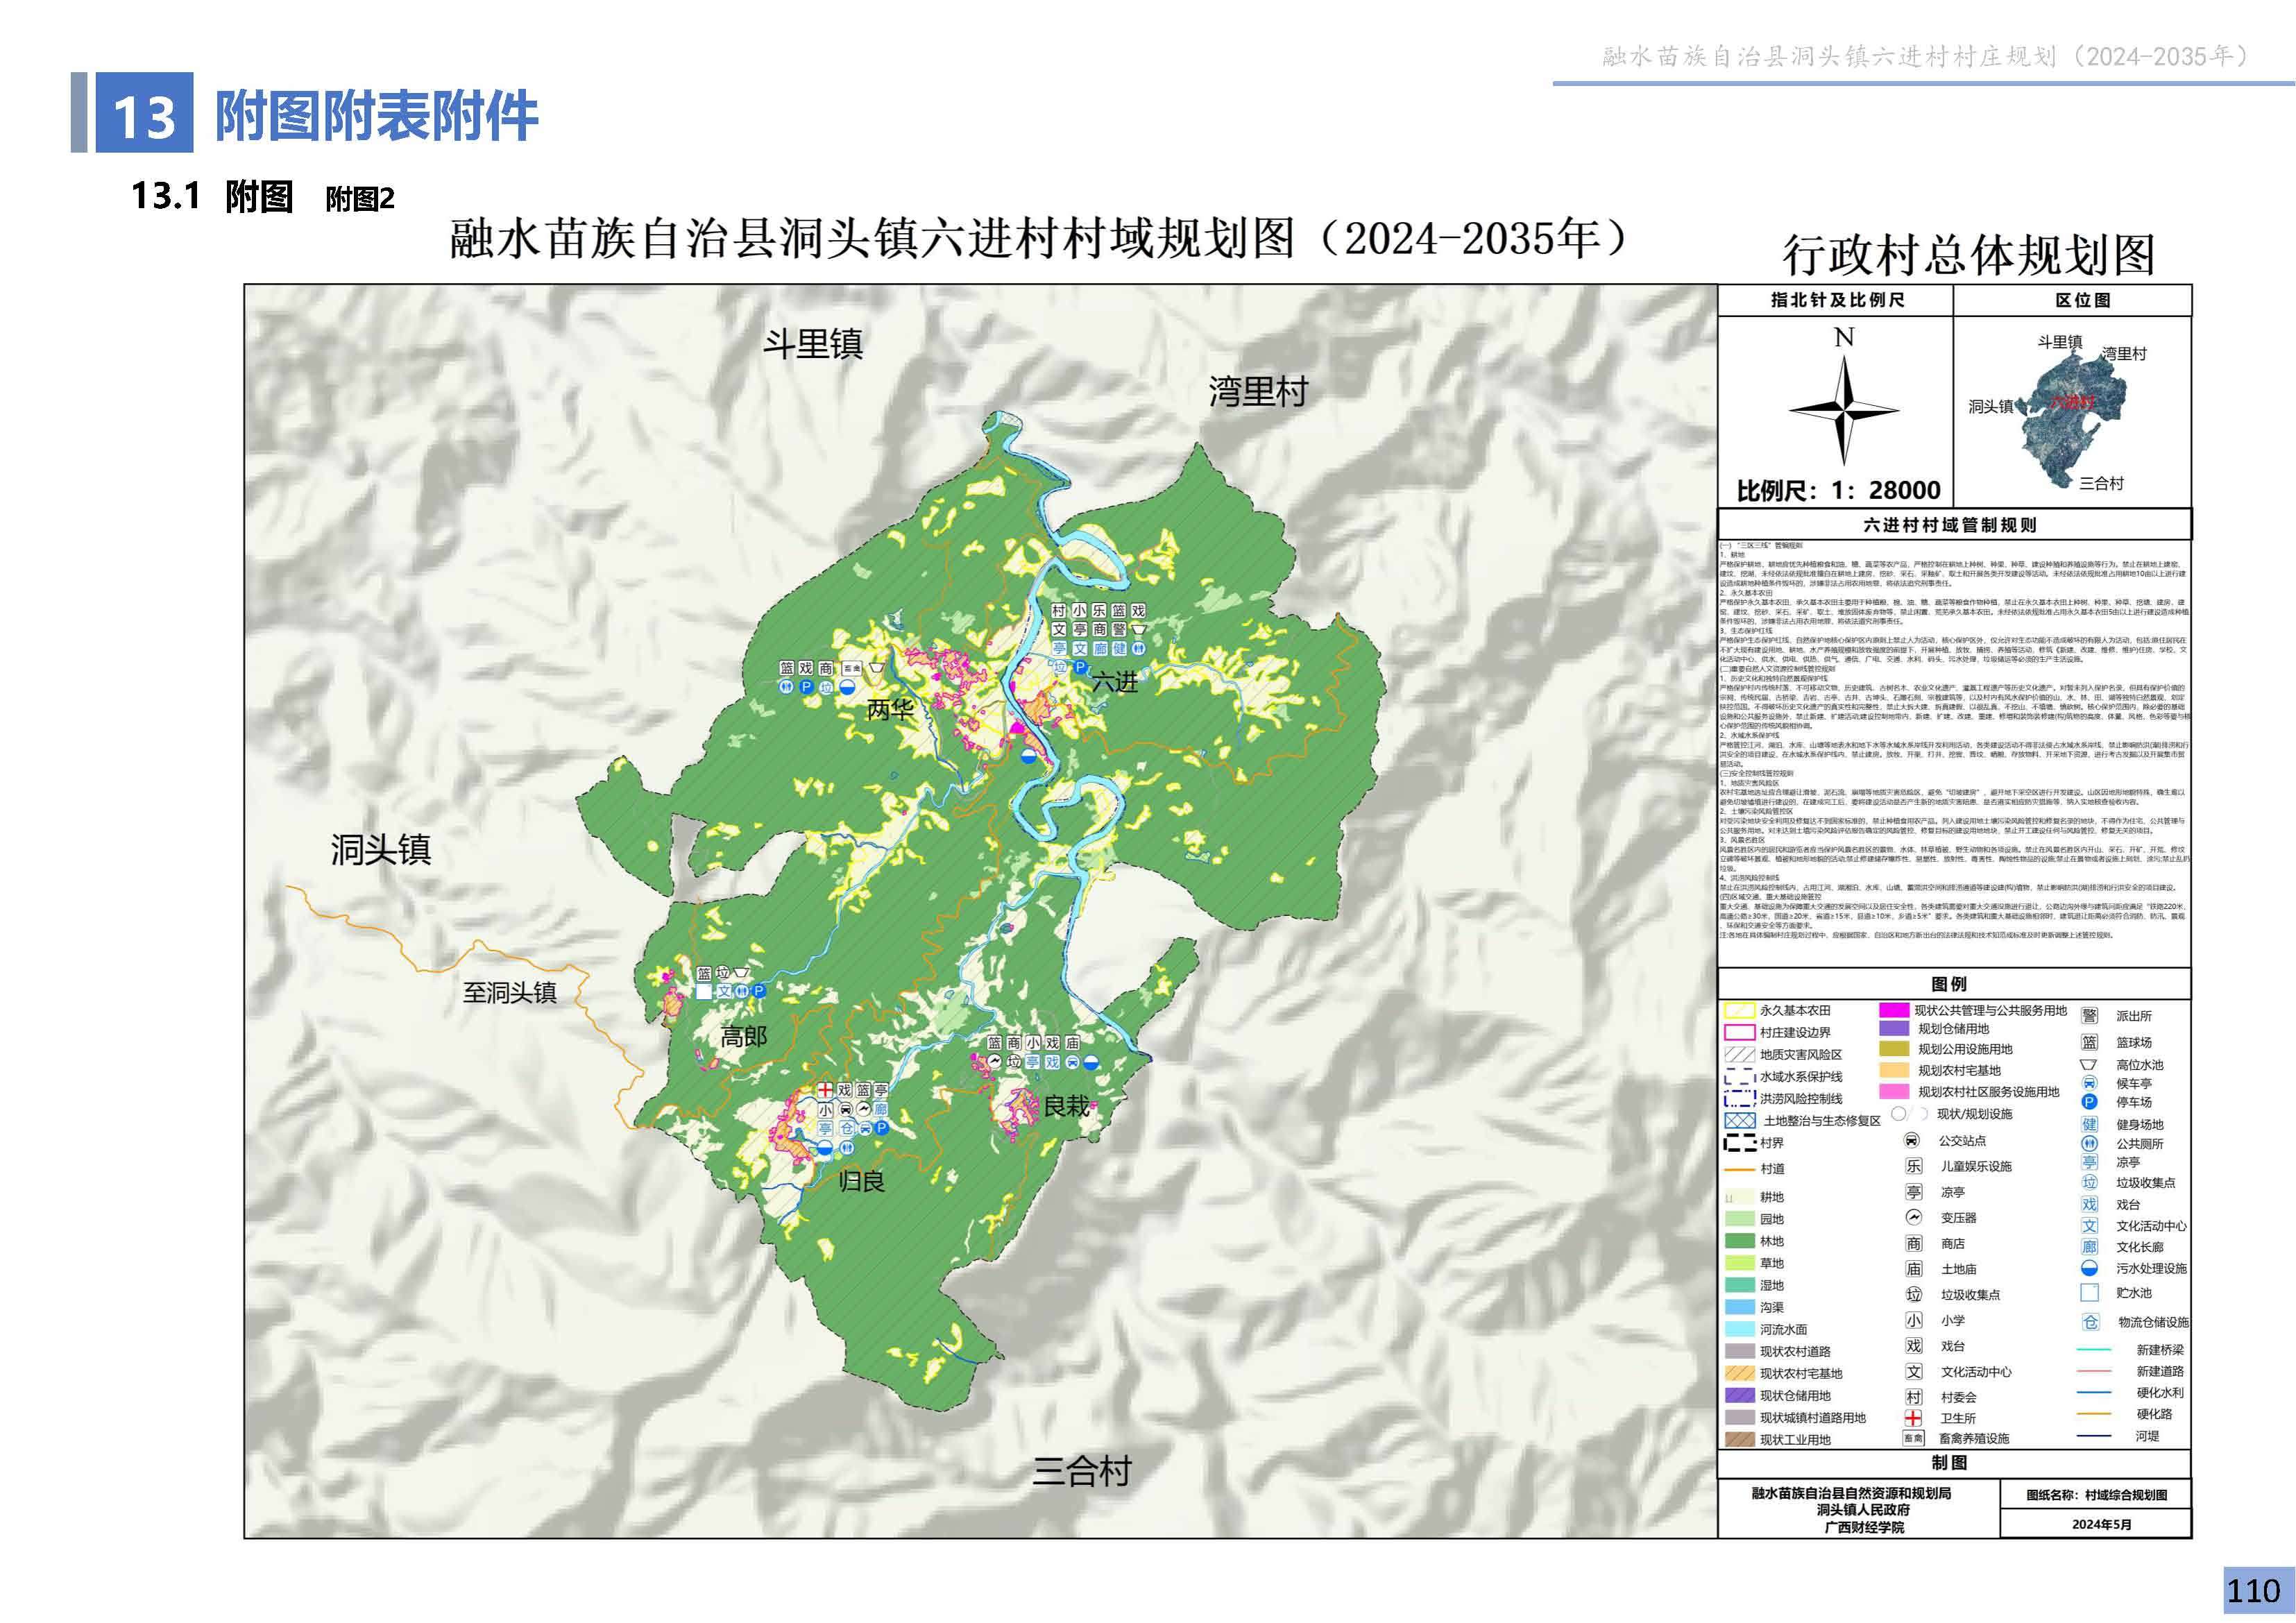Click the page number 110 box

2254,1591
